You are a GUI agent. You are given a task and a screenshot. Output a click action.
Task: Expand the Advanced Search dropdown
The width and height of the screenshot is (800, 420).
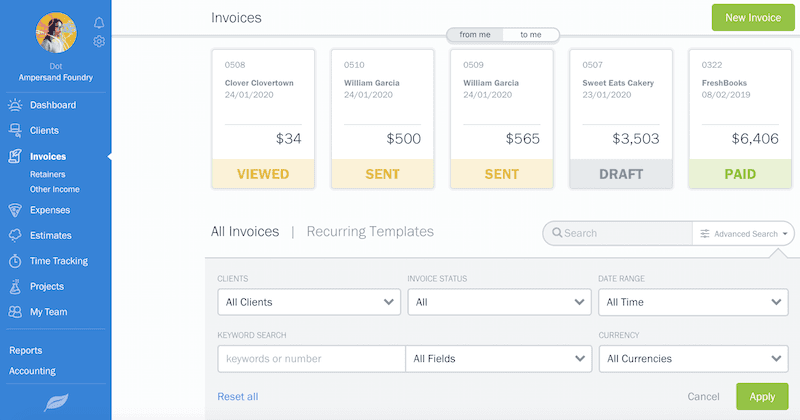tap(744, 234)
